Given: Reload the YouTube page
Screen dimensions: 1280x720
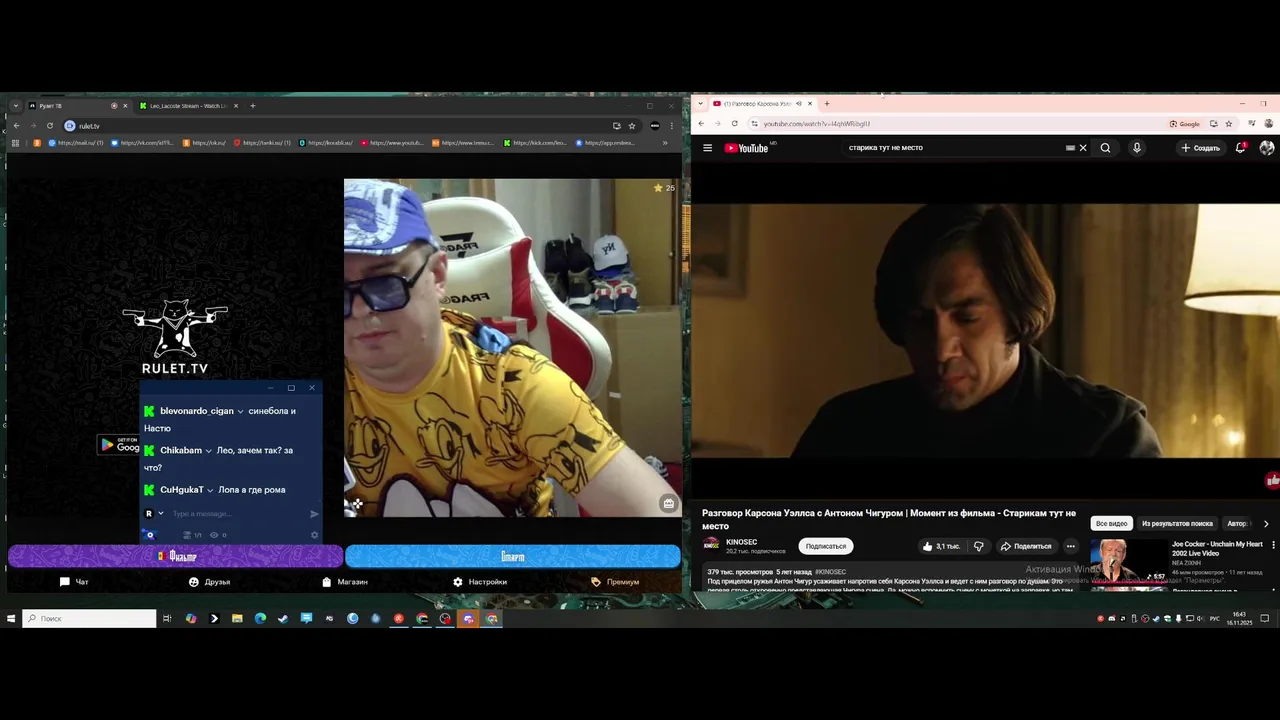Looking at the screenshot, I should (x=734, y=124).
